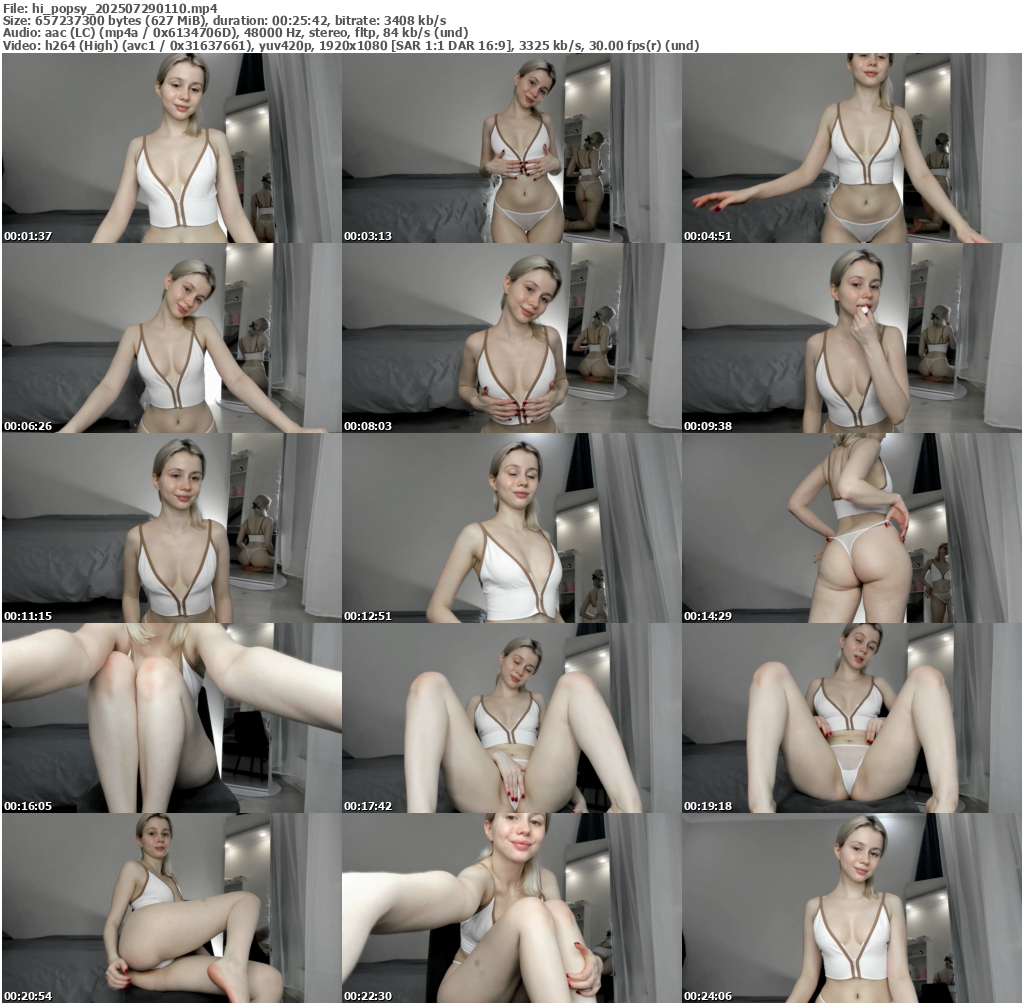Select the 00:09:38 thumbnail
The height and width of the screenshot is (1003, 1024).
tap(851, 338)
